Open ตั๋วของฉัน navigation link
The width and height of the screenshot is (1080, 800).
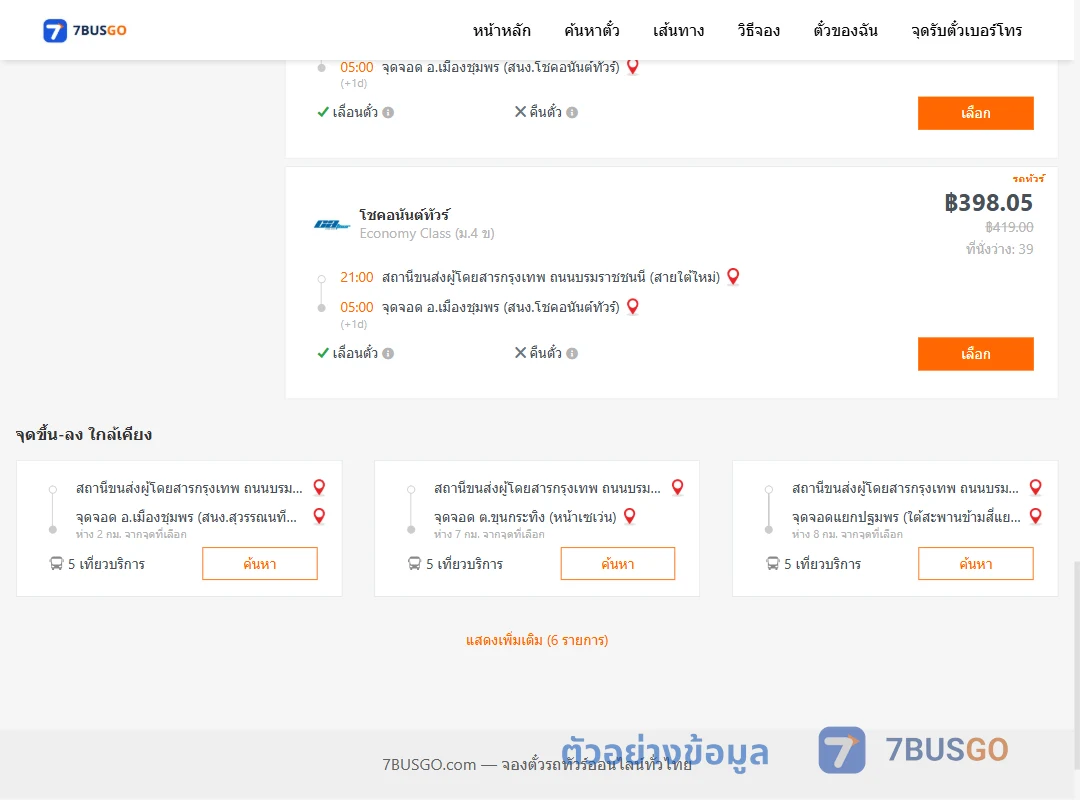point(845,30)
